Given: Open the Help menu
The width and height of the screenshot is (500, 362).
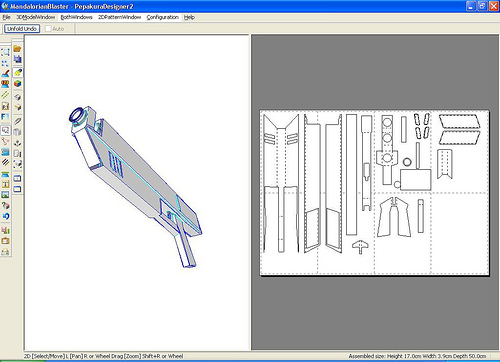Looking at the screenshot, I should click(x=189, y=17).
